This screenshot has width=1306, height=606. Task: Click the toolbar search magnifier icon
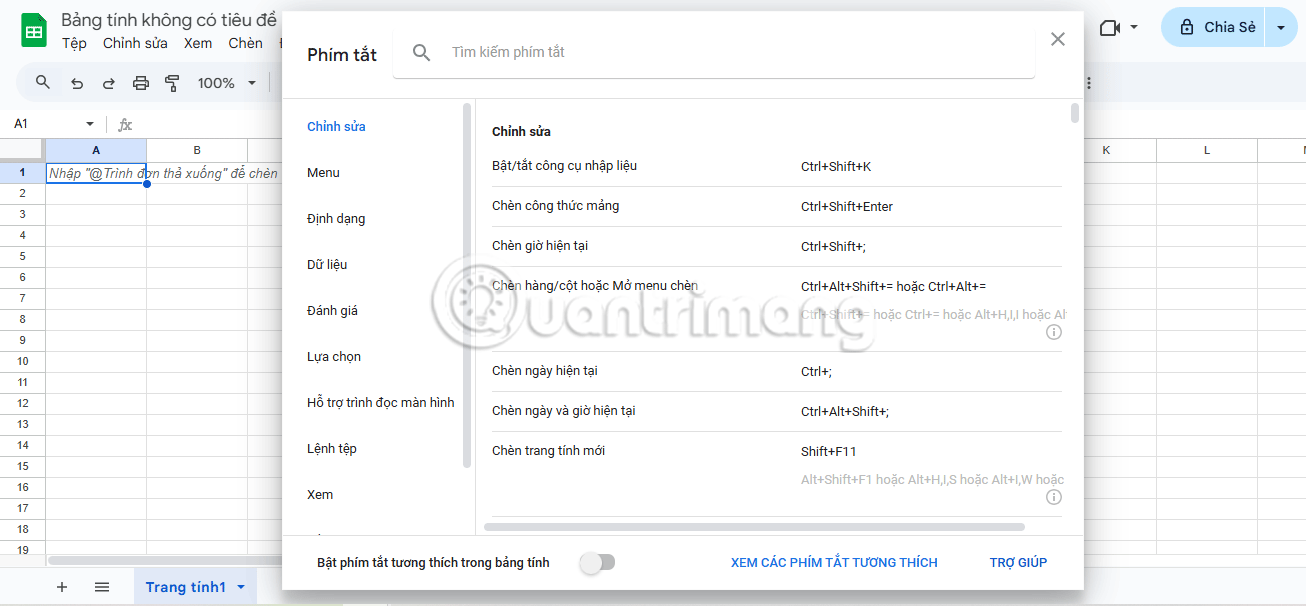click(41, 83)
